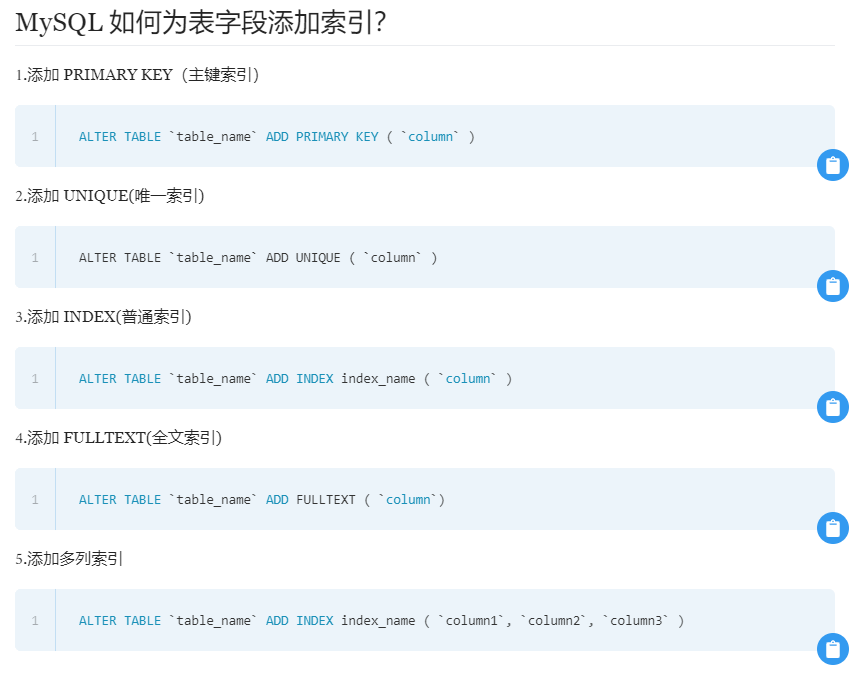Copy the ADD FULLTEXT code snippet
Viewport: 860px width, 690px height.
point(833,528)
